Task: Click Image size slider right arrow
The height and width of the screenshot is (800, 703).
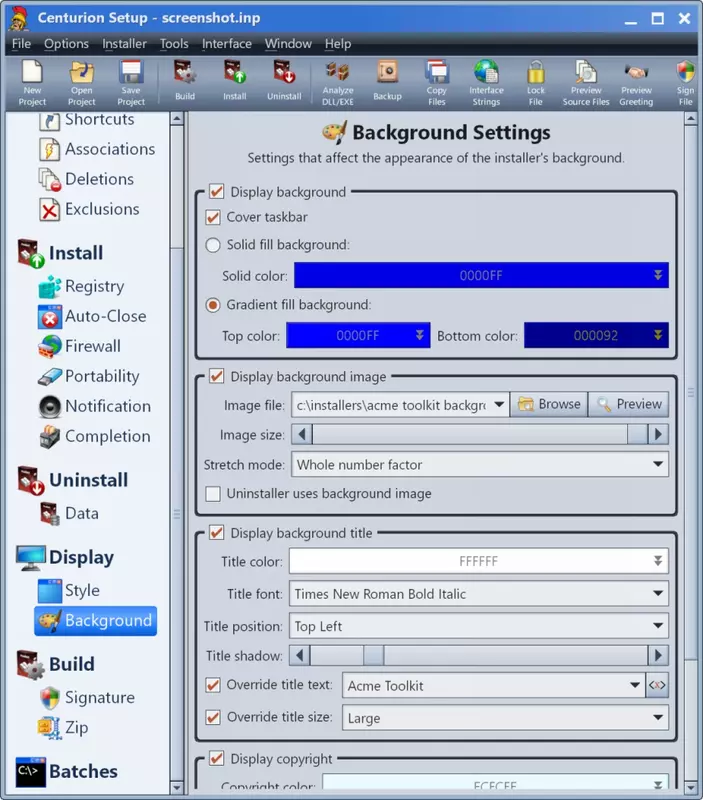Action: [658, 435]
